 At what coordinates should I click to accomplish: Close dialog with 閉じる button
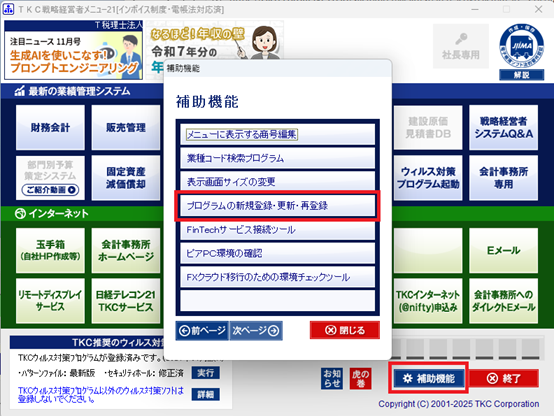345,330
